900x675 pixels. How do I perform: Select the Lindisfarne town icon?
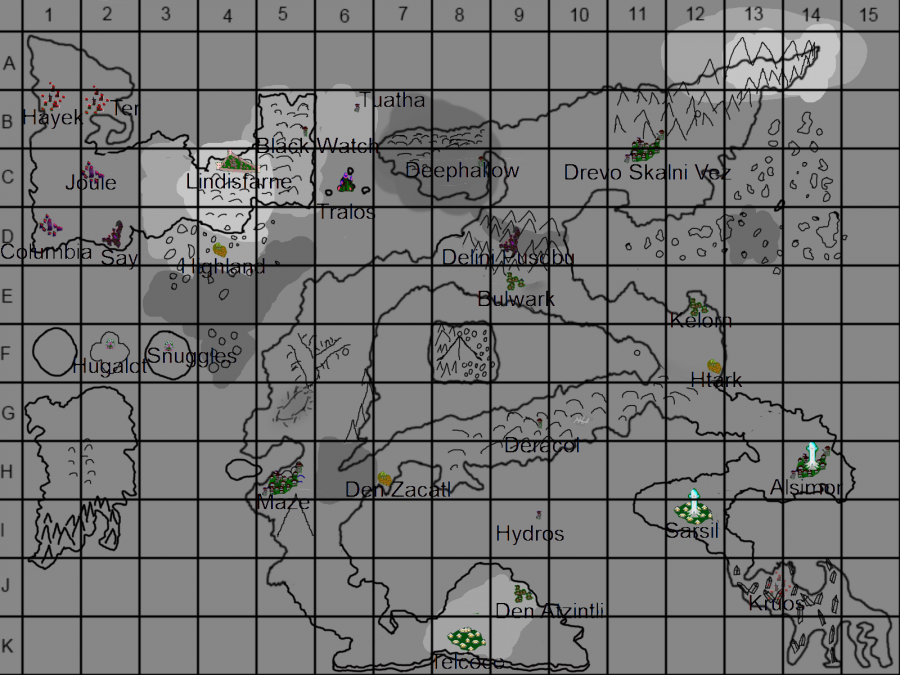[232, 160]
